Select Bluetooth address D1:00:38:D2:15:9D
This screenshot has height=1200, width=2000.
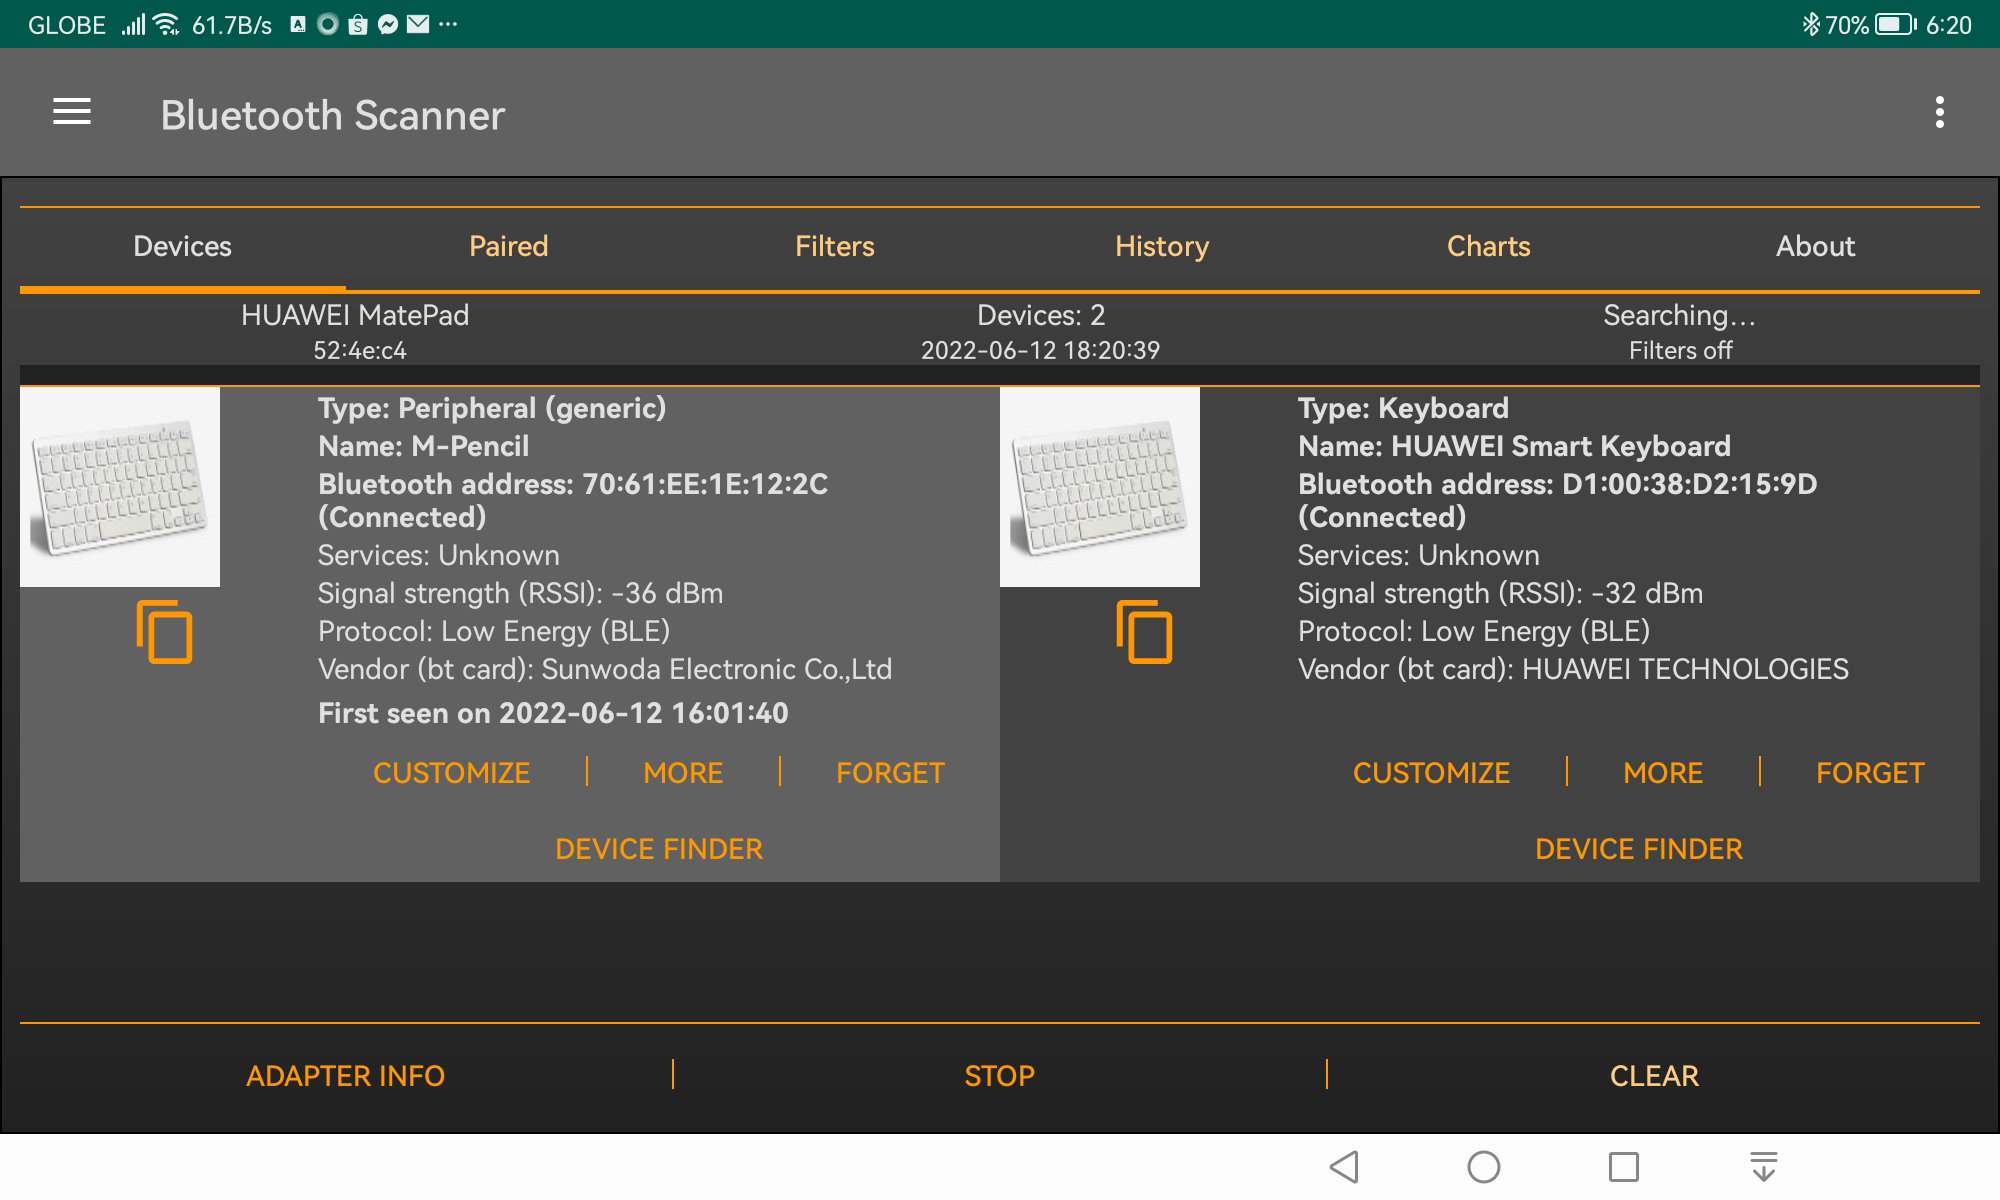click(x=1689, y=484)
